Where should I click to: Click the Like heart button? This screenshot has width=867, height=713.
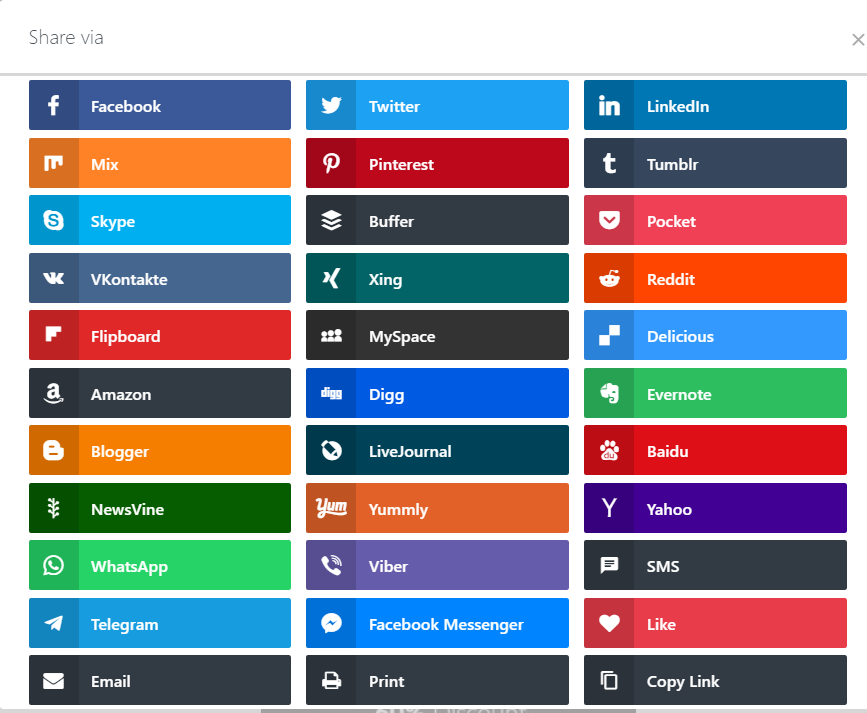click(715, 623)
